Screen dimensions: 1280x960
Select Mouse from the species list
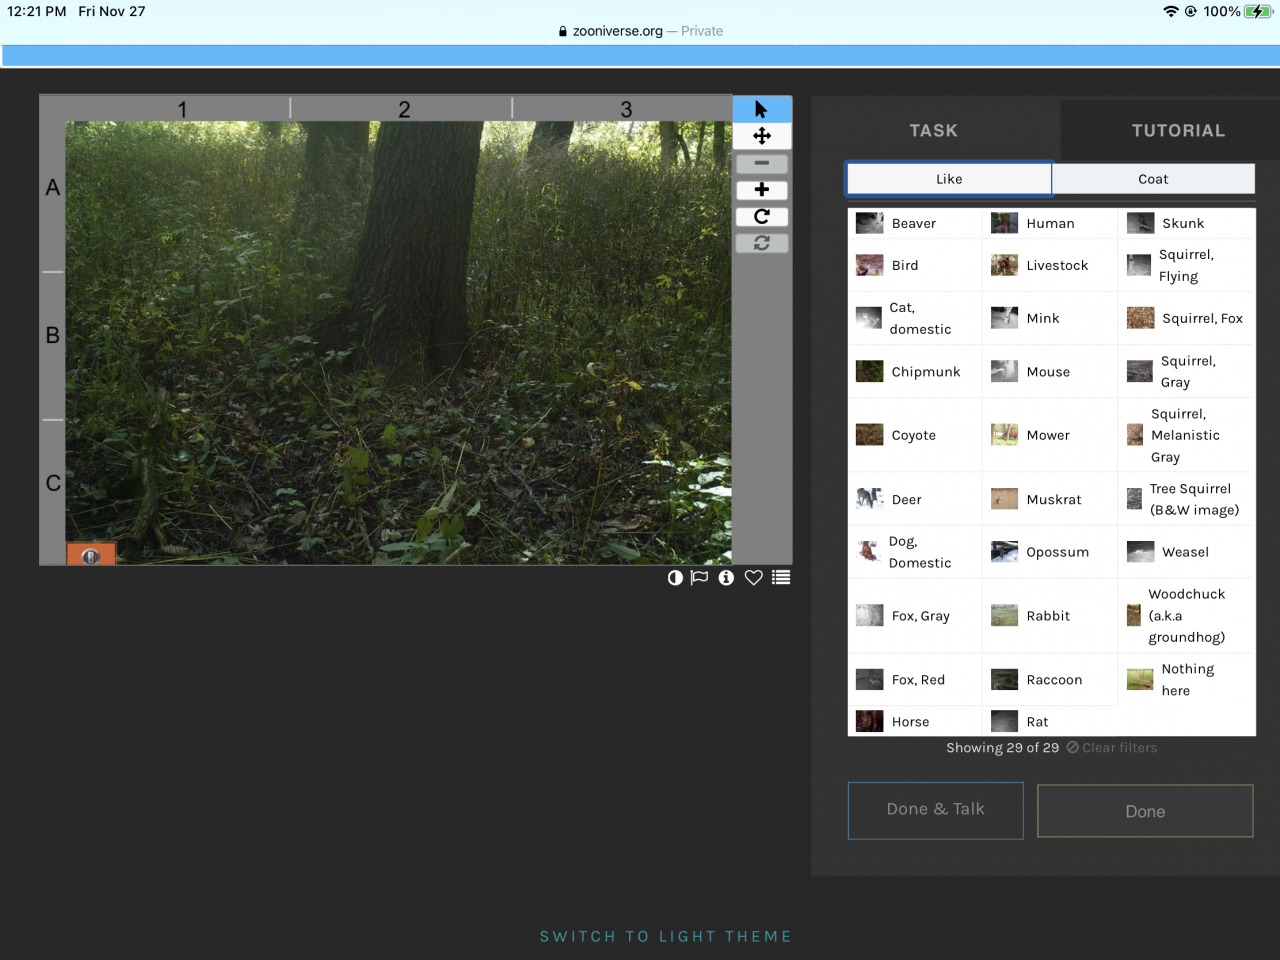(1050, 371)
